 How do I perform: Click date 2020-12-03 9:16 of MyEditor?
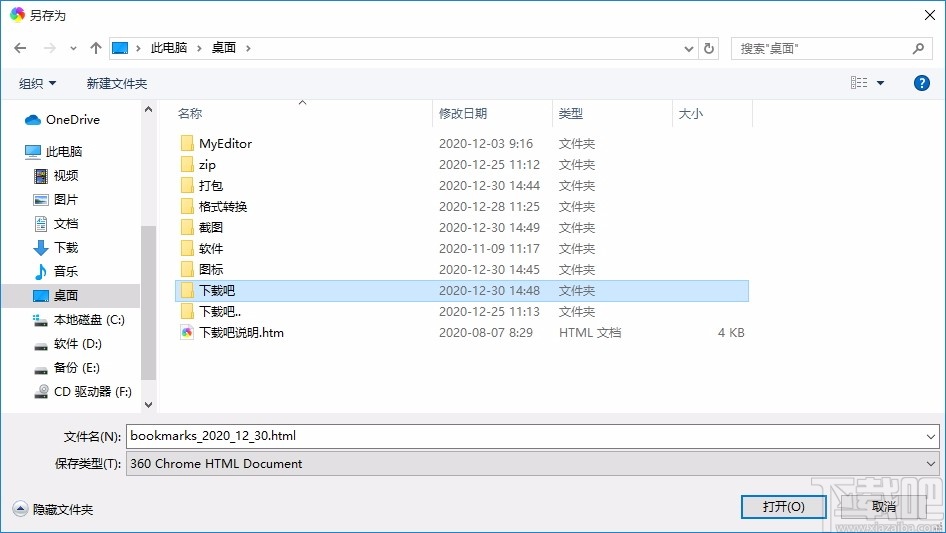coord(486,144)
